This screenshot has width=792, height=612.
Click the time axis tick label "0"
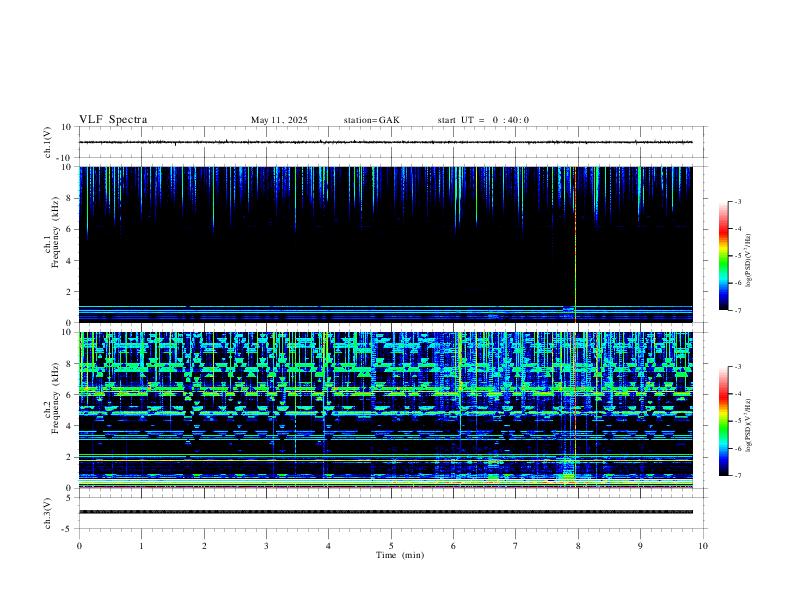79,546
